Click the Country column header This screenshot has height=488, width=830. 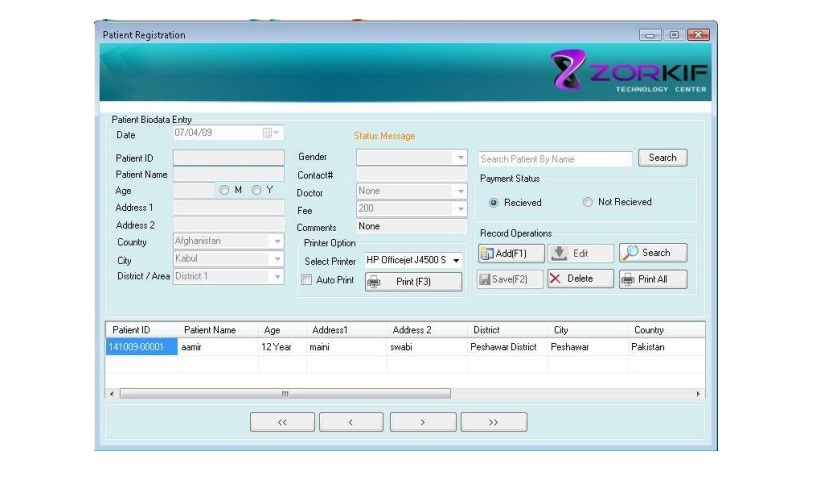[x=666, y=330]
